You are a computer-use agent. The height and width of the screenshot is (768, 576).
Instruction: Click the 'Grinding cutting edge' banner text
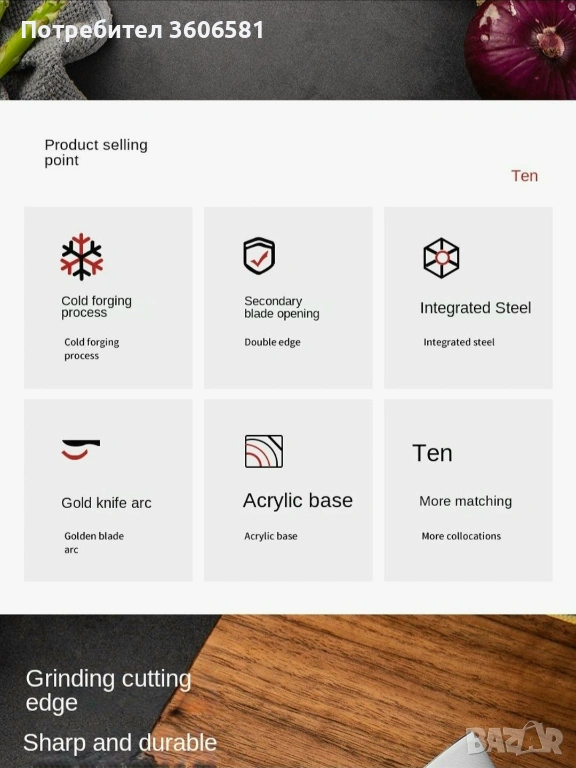(109, 691)
